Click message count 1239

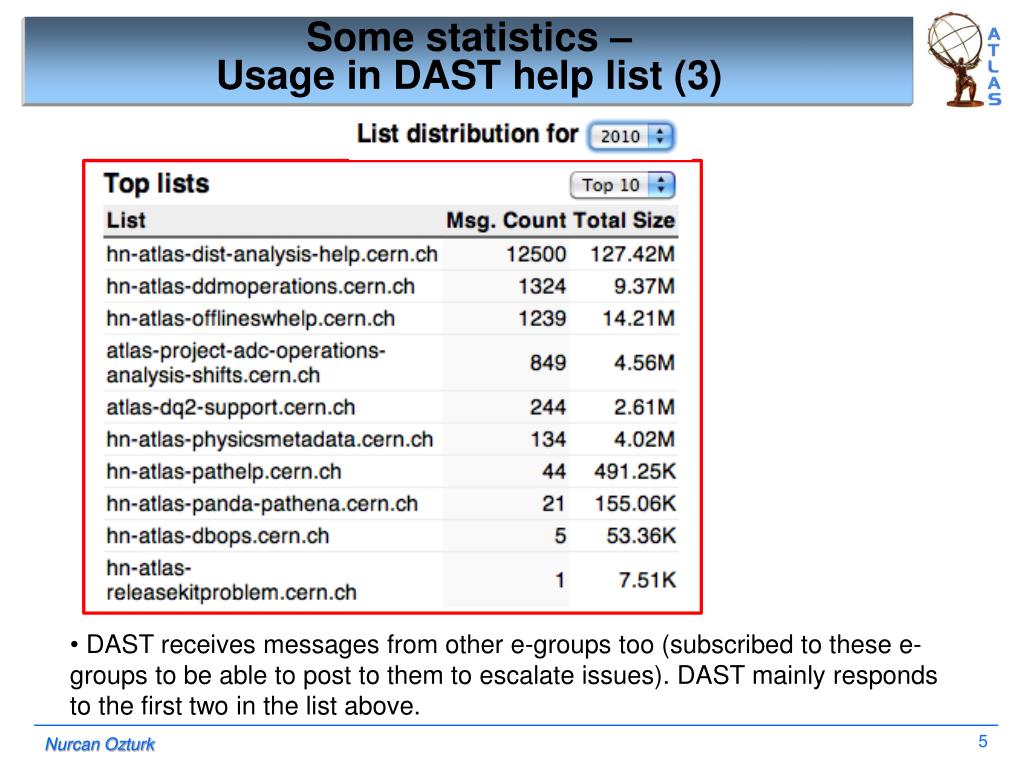click(542, 318)
